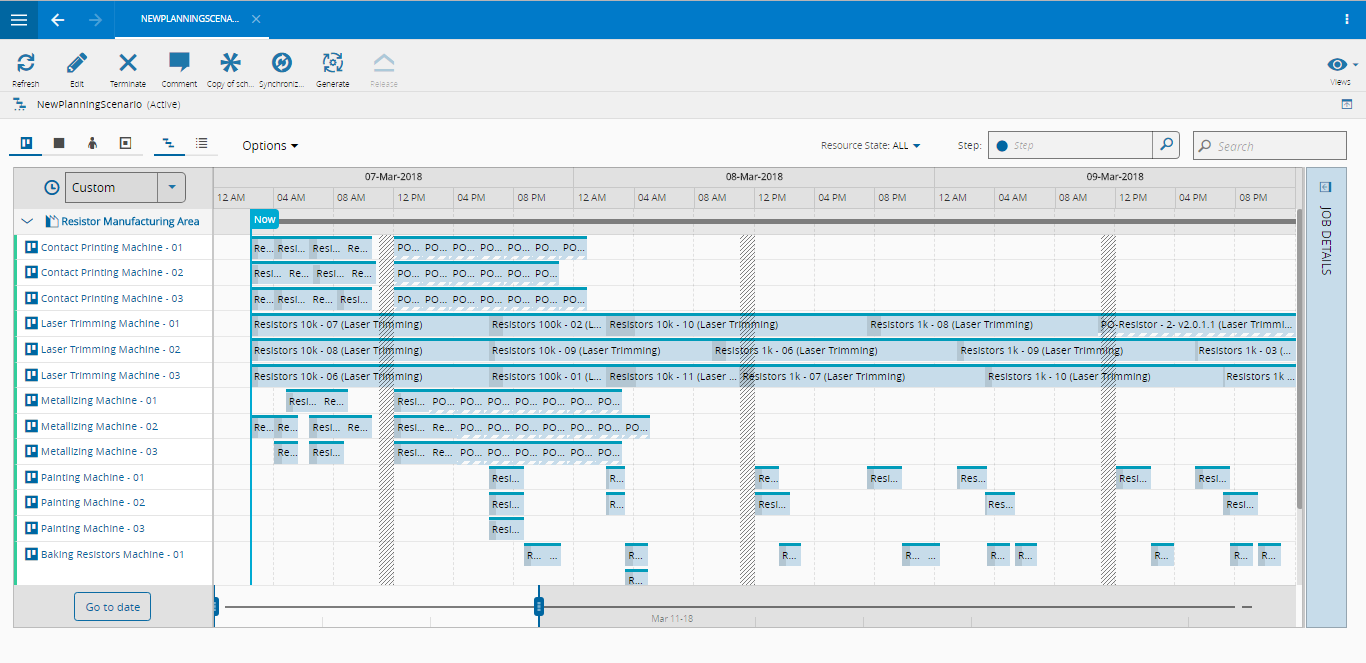Screen dimensions: 1366x663
Task: Open the Custom time scale dropdown
Action: coord(171,187)
